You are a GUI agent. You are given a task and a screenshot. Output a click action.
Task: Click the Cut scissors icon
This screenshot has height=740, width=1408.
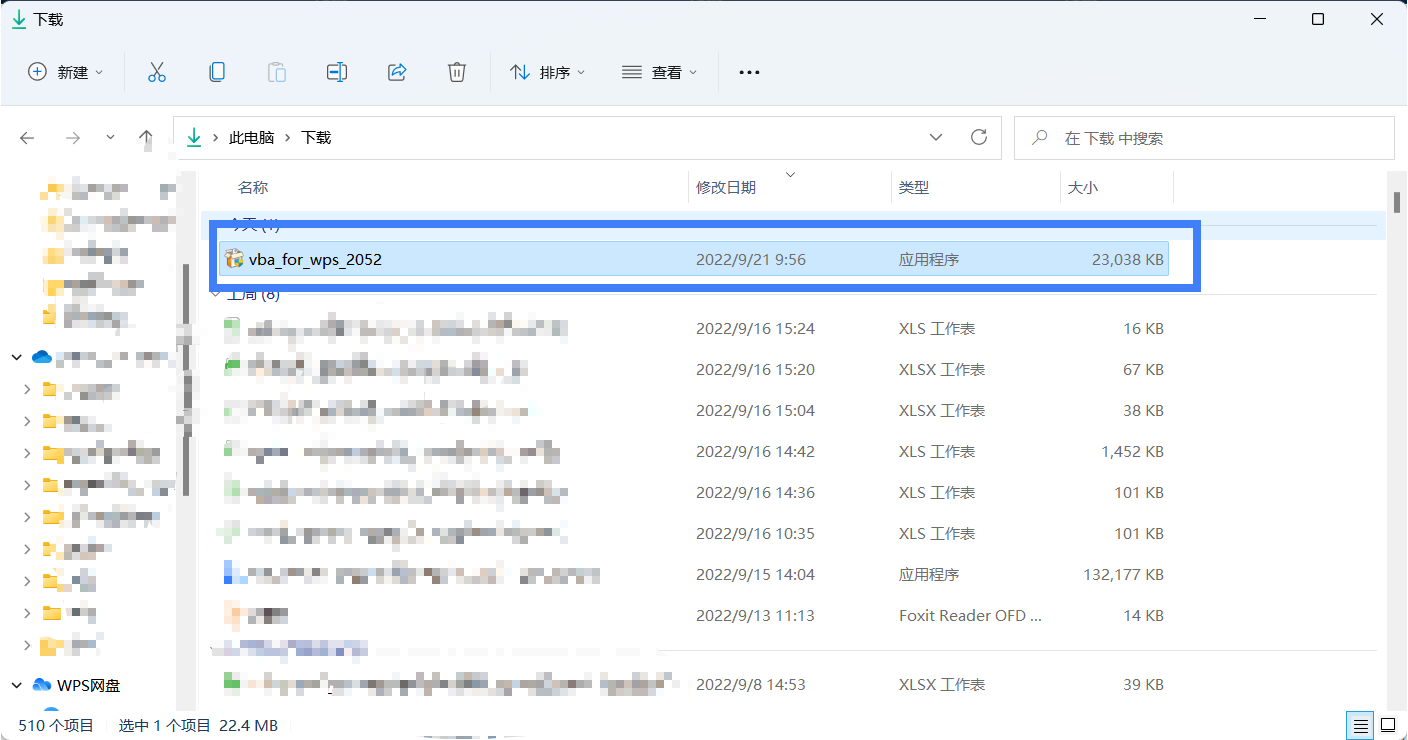pyautogui.click(x=157, y=72)
